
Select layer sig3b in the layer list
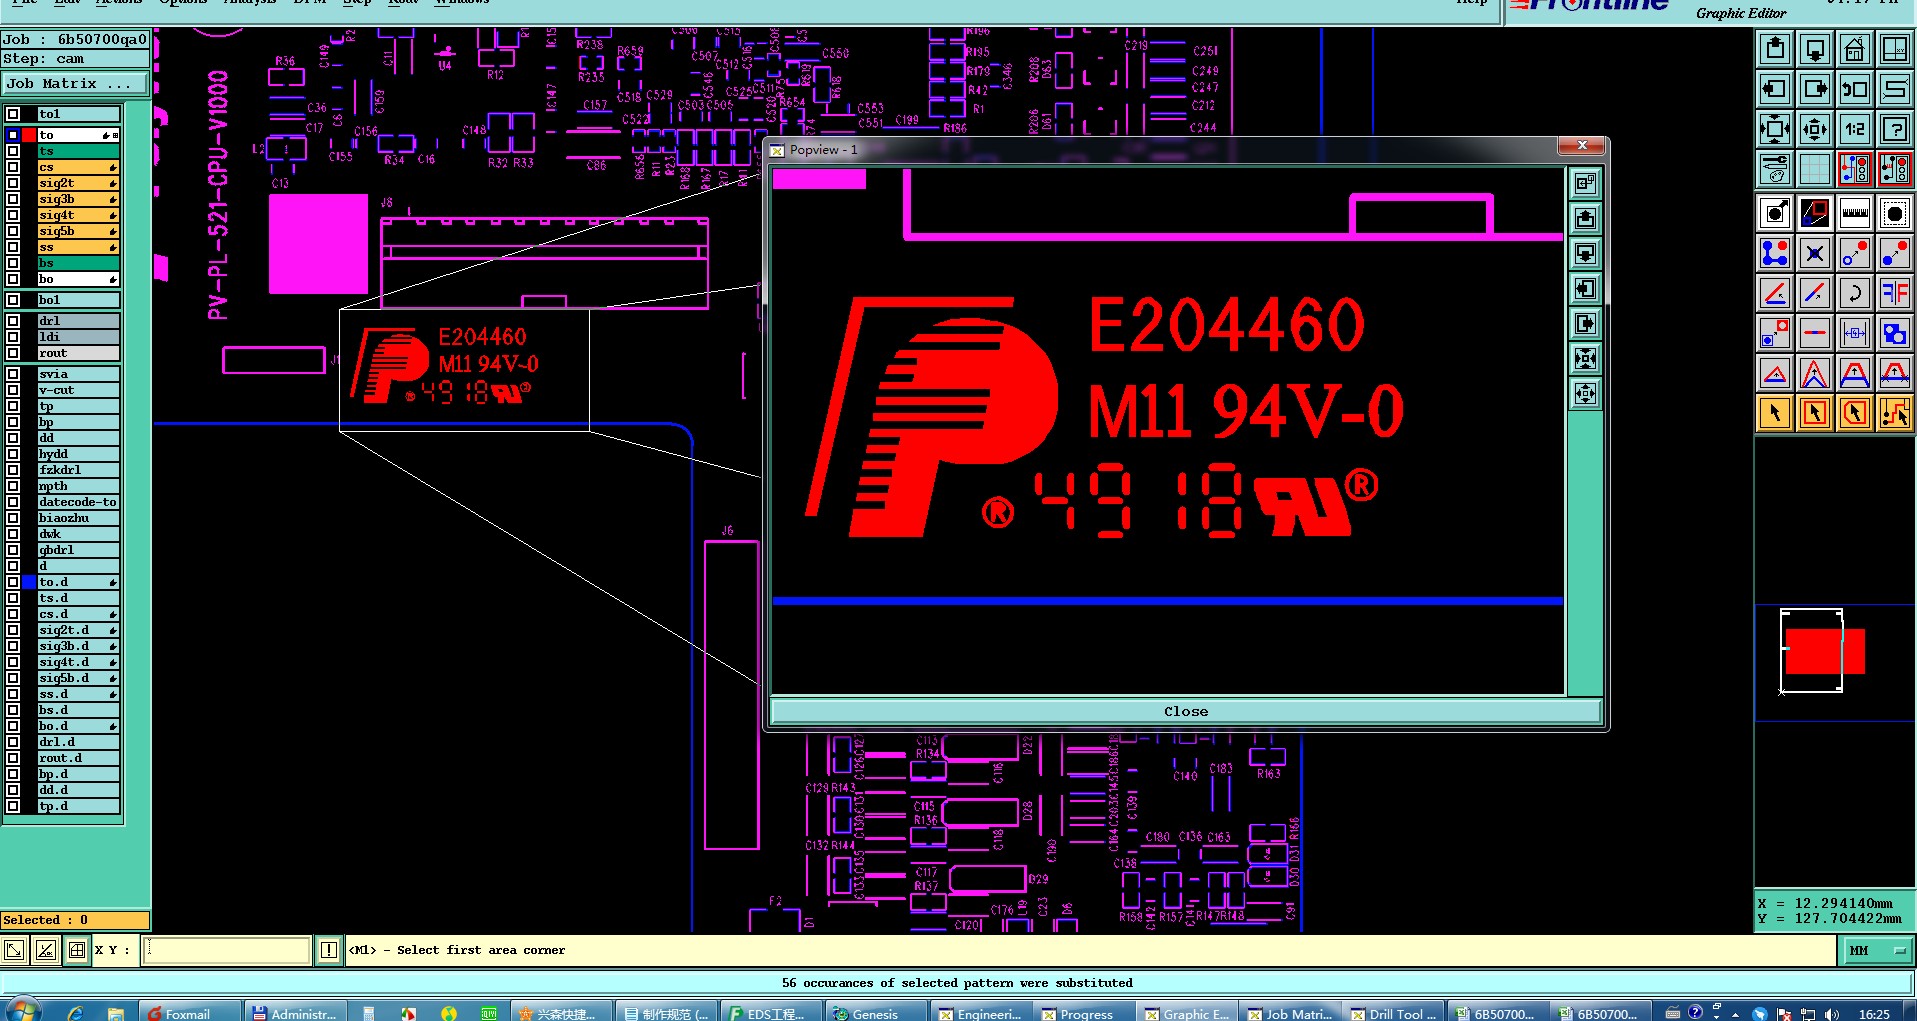79,199
